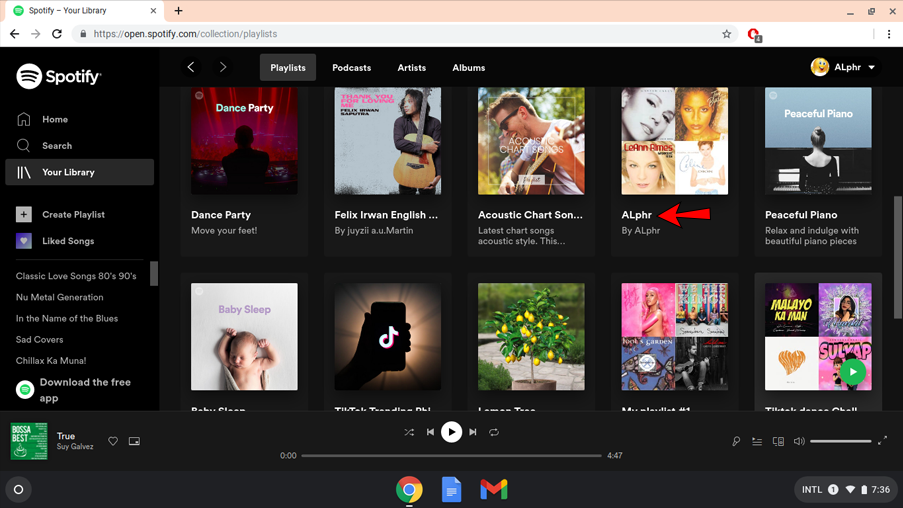The image size is (903, 508).
Task: Open Felix Irwan English playlist cover
Action: tap(388, 141)
